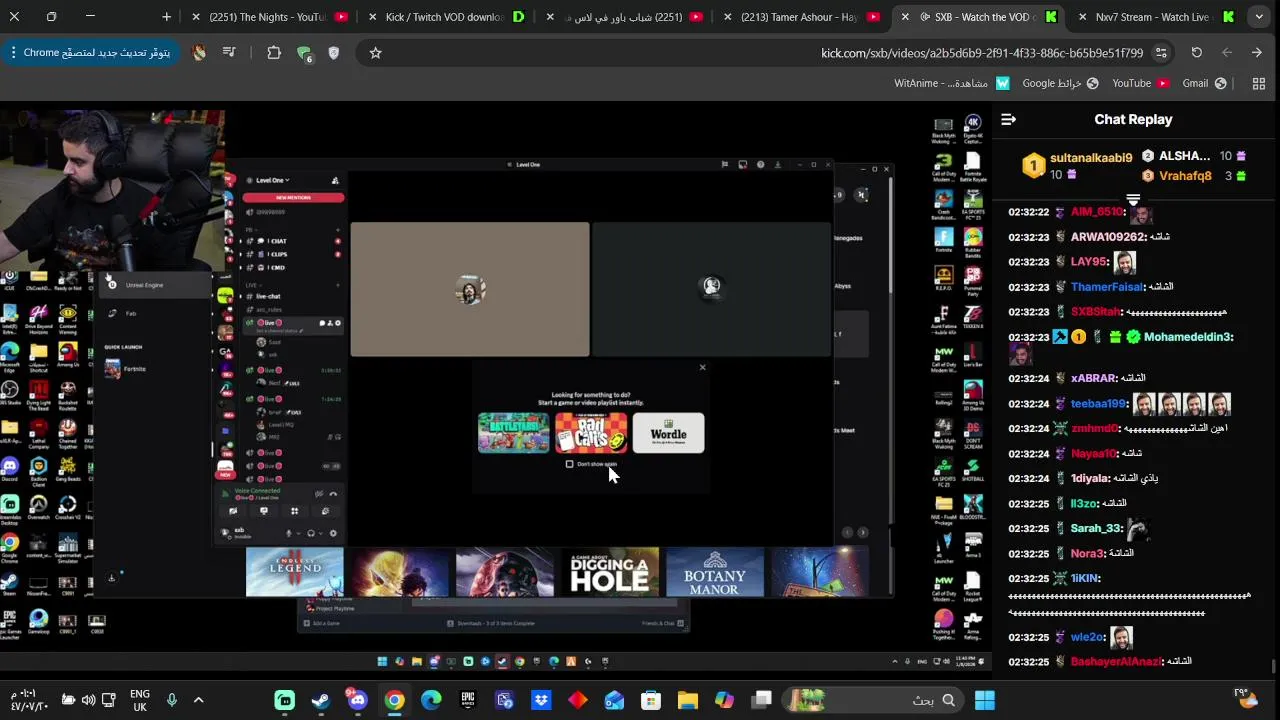This screenshot has height=720, width=1280.
Task: Open Epic Games from the taskbar
Action: pyautogui.click(x=468, y=700)
